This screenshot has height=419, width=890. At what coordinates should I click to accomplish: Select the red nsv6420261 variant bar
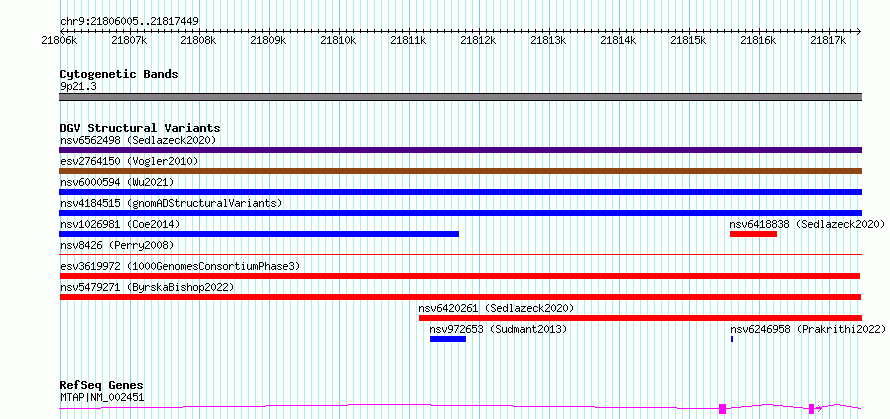coord(640,318)
